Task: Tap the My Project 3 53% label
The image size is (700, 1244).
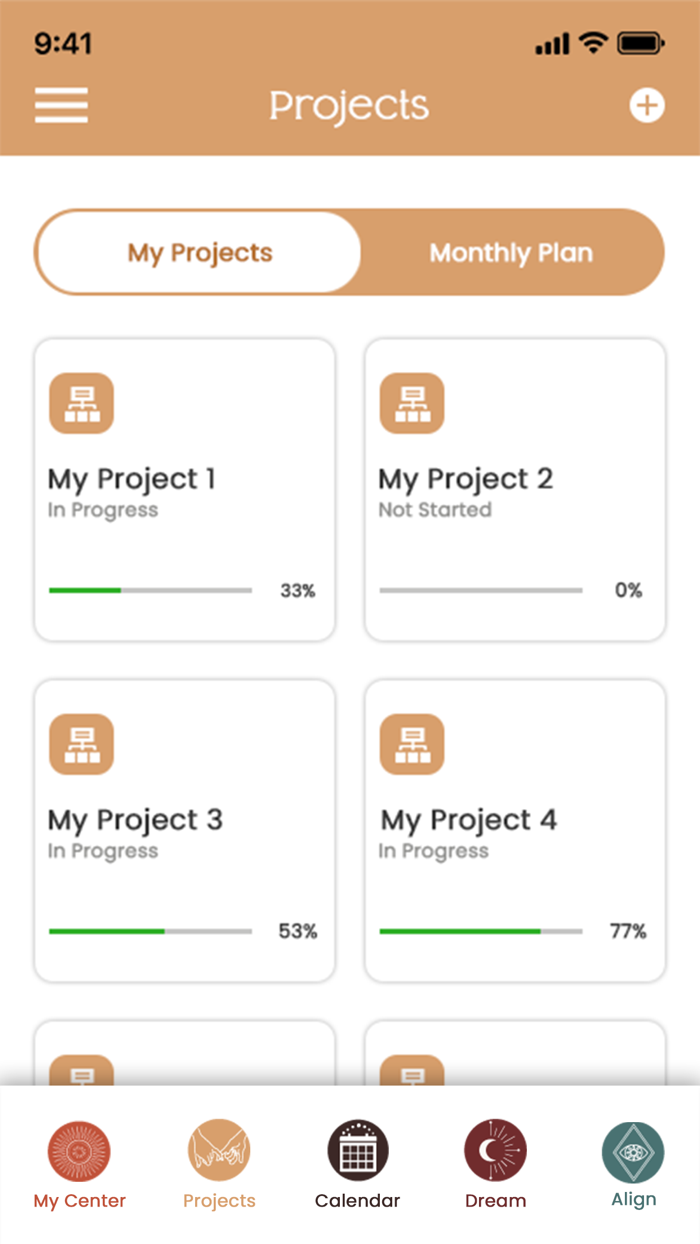Action: pyautogui.click(x=297, y=932)
